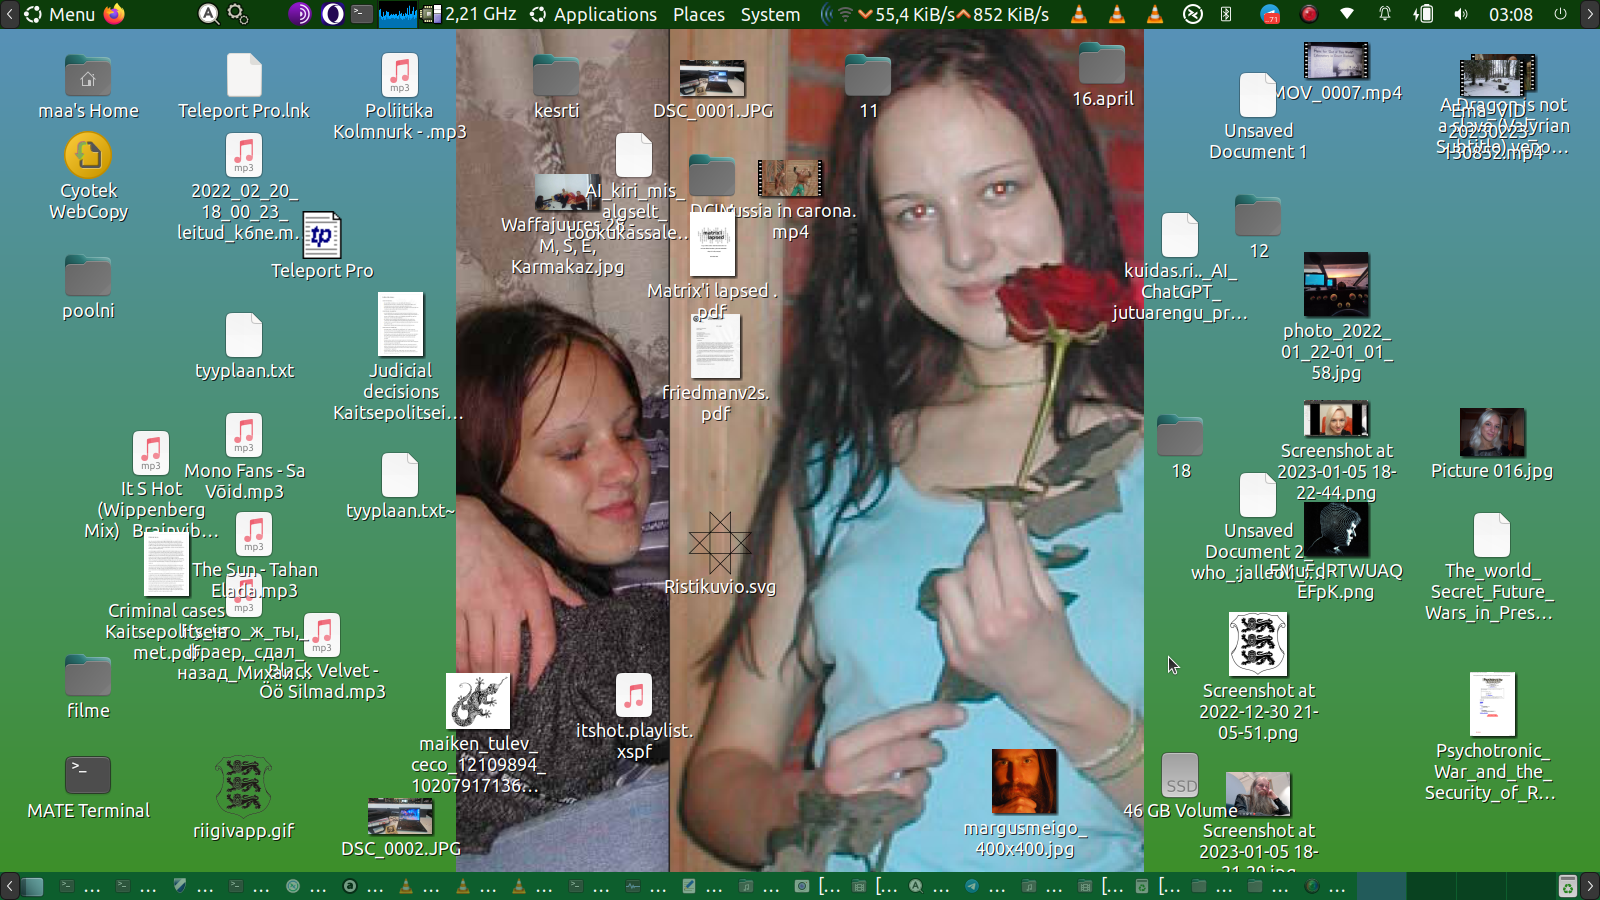The width and height of the screenshot is (1600, 900).
Task: Select the Psychotronic War document
Action: (x=1491, y=738)
